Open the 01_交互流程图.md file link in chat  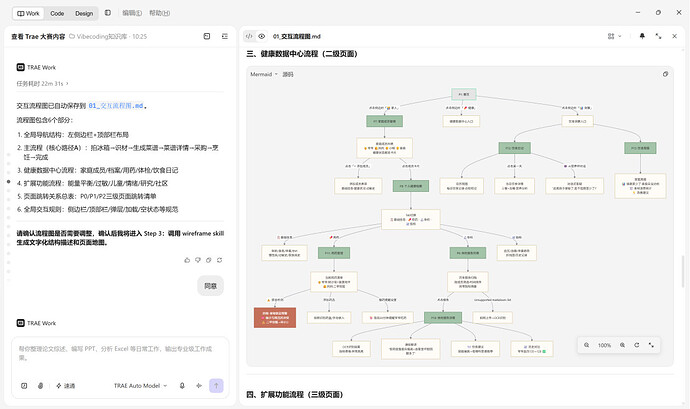(116, 106)
